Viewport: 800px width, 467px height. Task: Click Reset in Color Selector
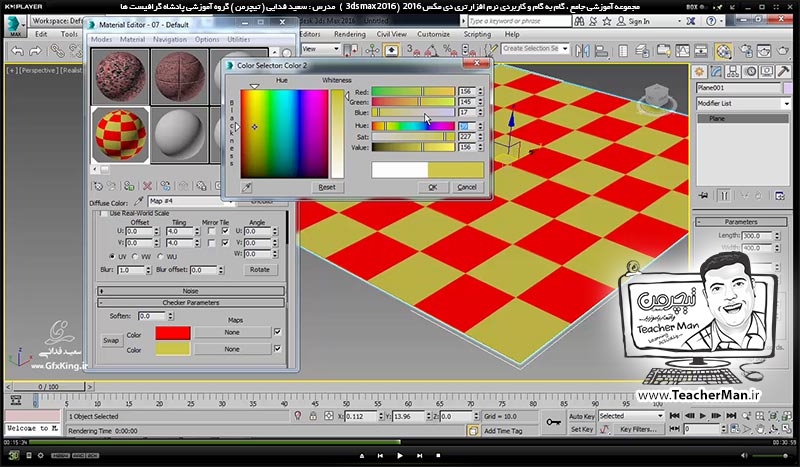[x=327, y=187]
